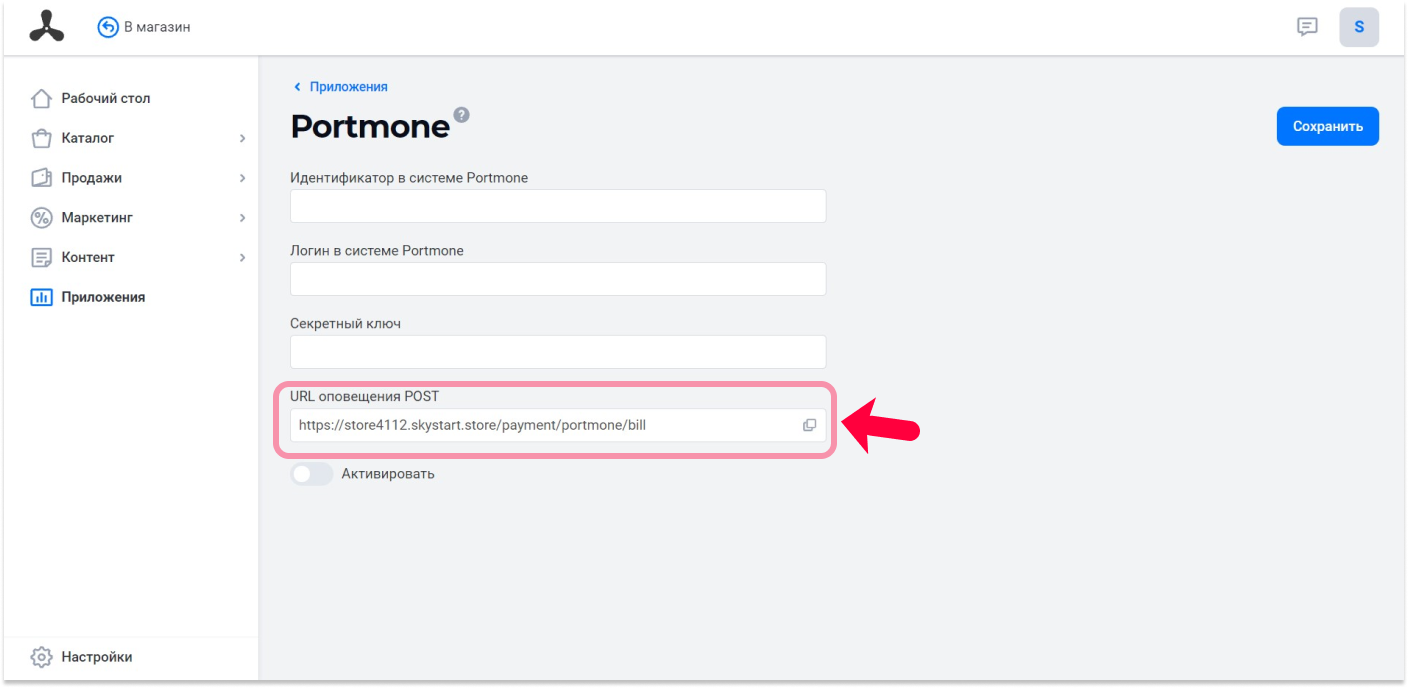Image resolution: width=1408 pixels, height=688 pixels.
Task: Click the URL оповещения POST field text
Action: tap(472, 425)
